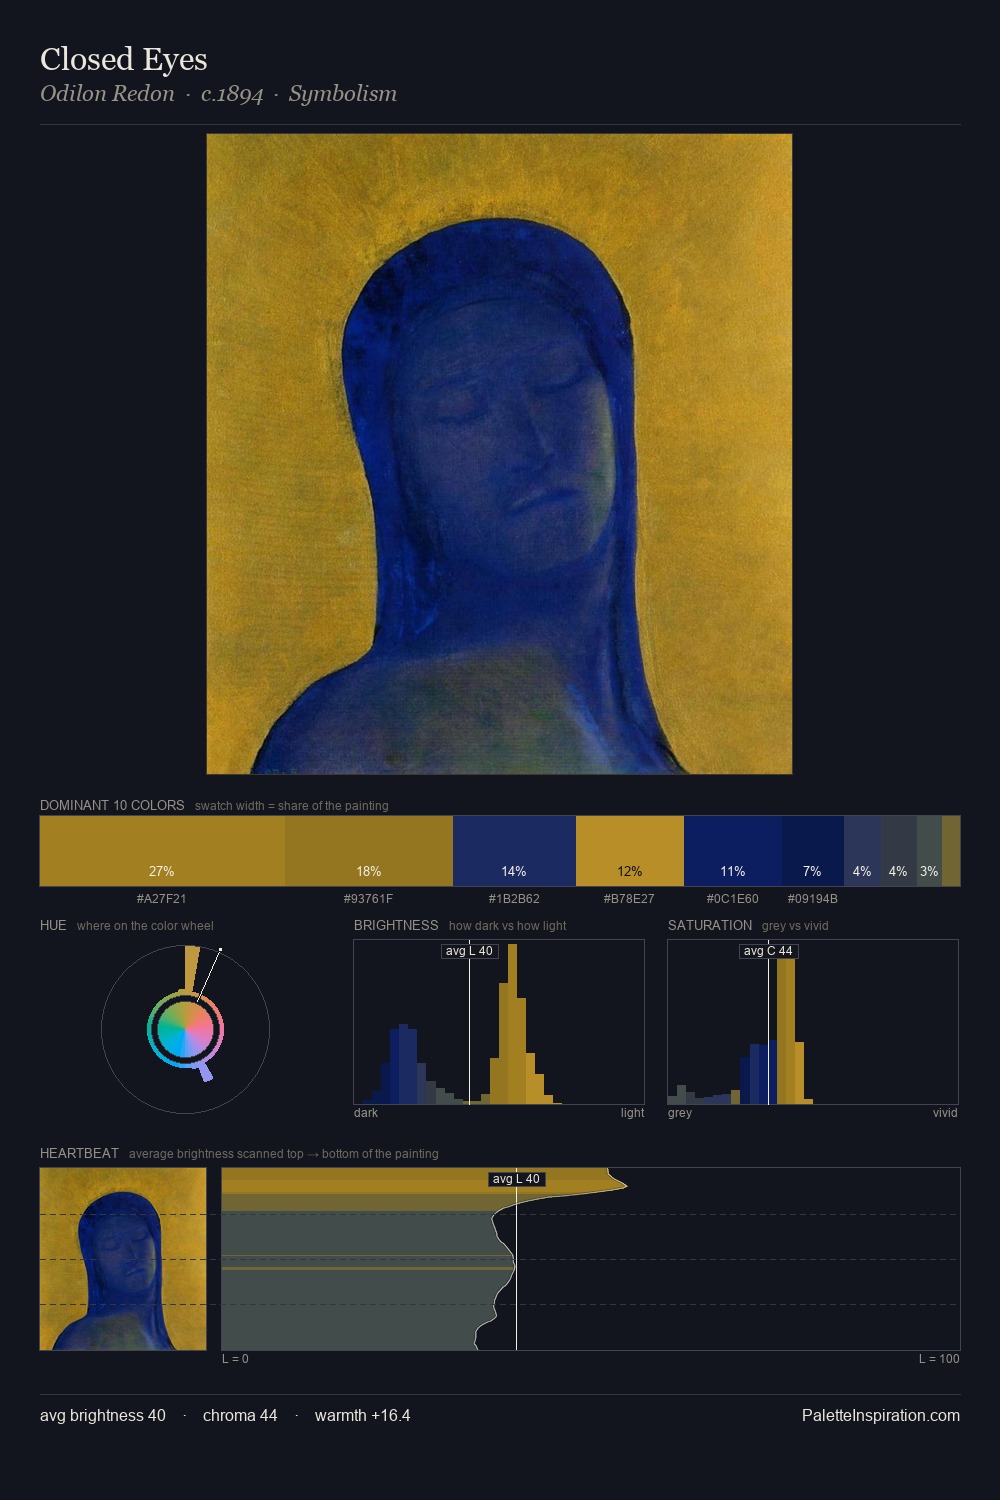Click the hex code #09194B

[x=813, y=899]
